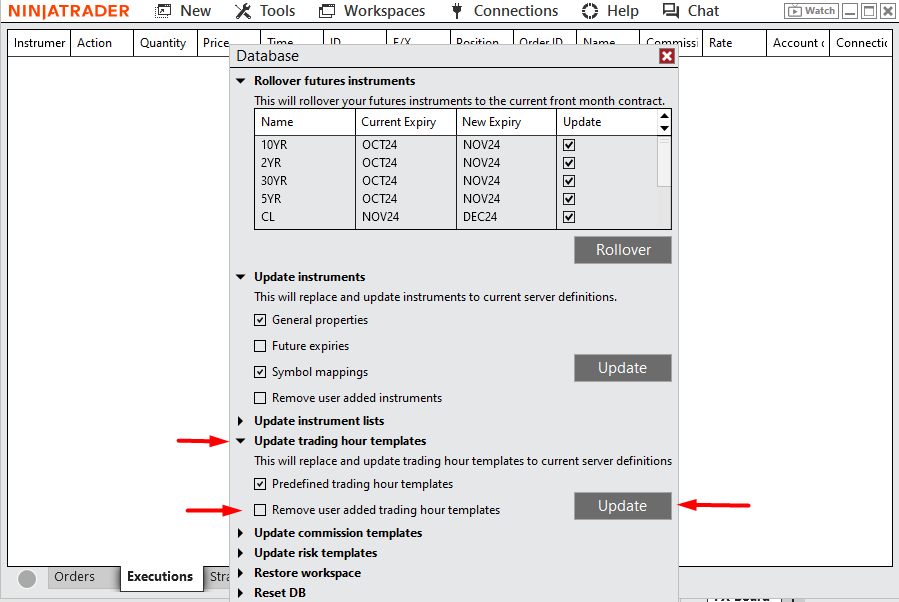Collapse Rollover futures instruments section

[x=240, y=81]
